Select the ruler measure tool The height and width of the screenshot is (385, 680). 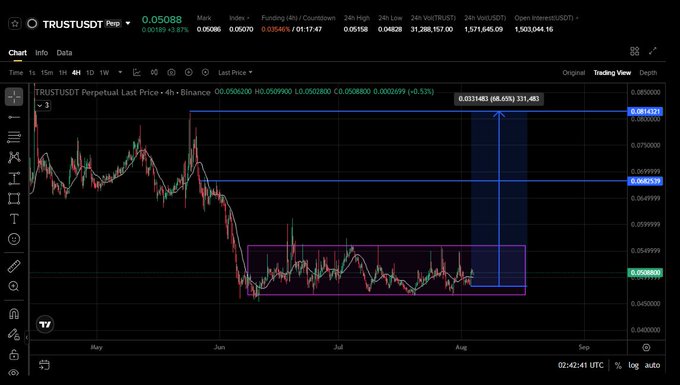(x=14, y=266)
